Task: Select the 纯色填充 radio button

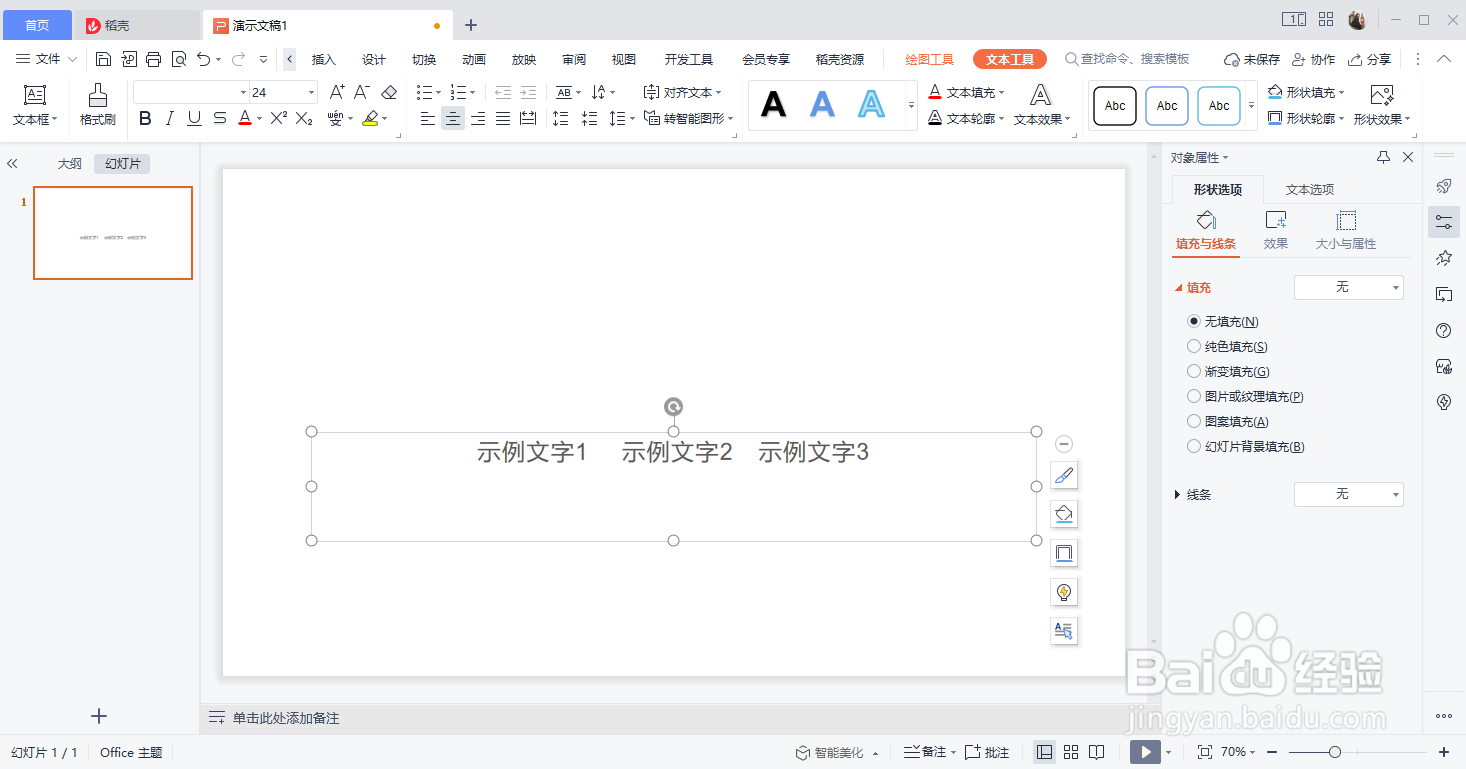Action: (1194, 346)
